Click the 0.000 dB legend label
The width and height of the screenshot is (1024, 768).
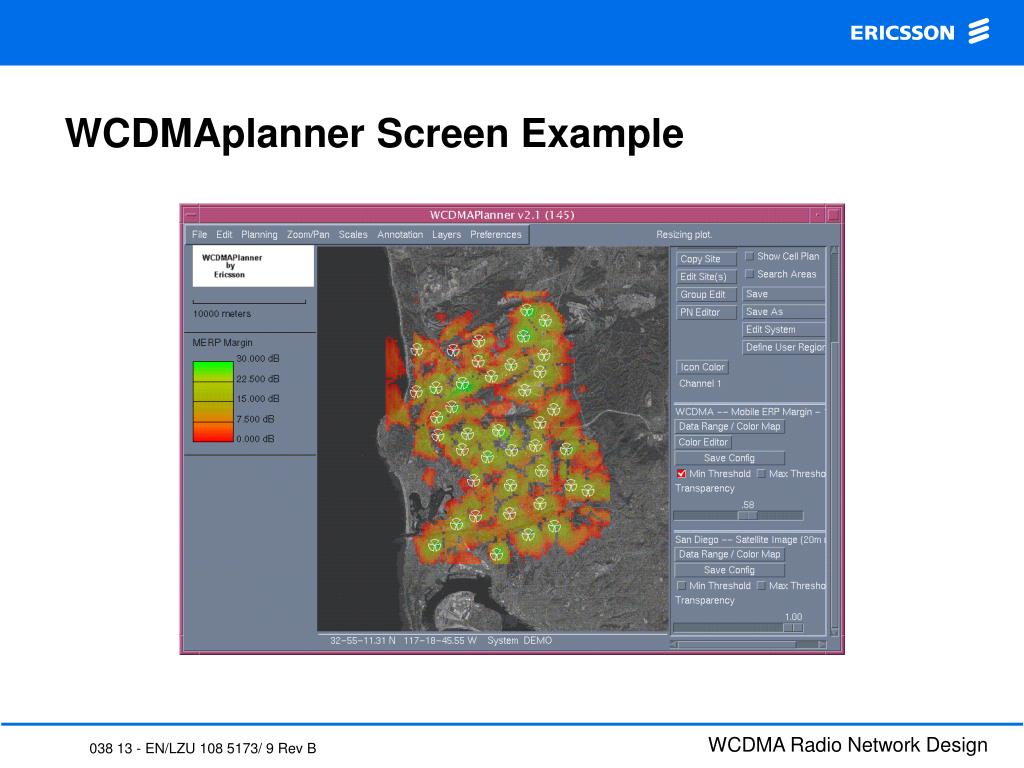click(x=255, y=439)
